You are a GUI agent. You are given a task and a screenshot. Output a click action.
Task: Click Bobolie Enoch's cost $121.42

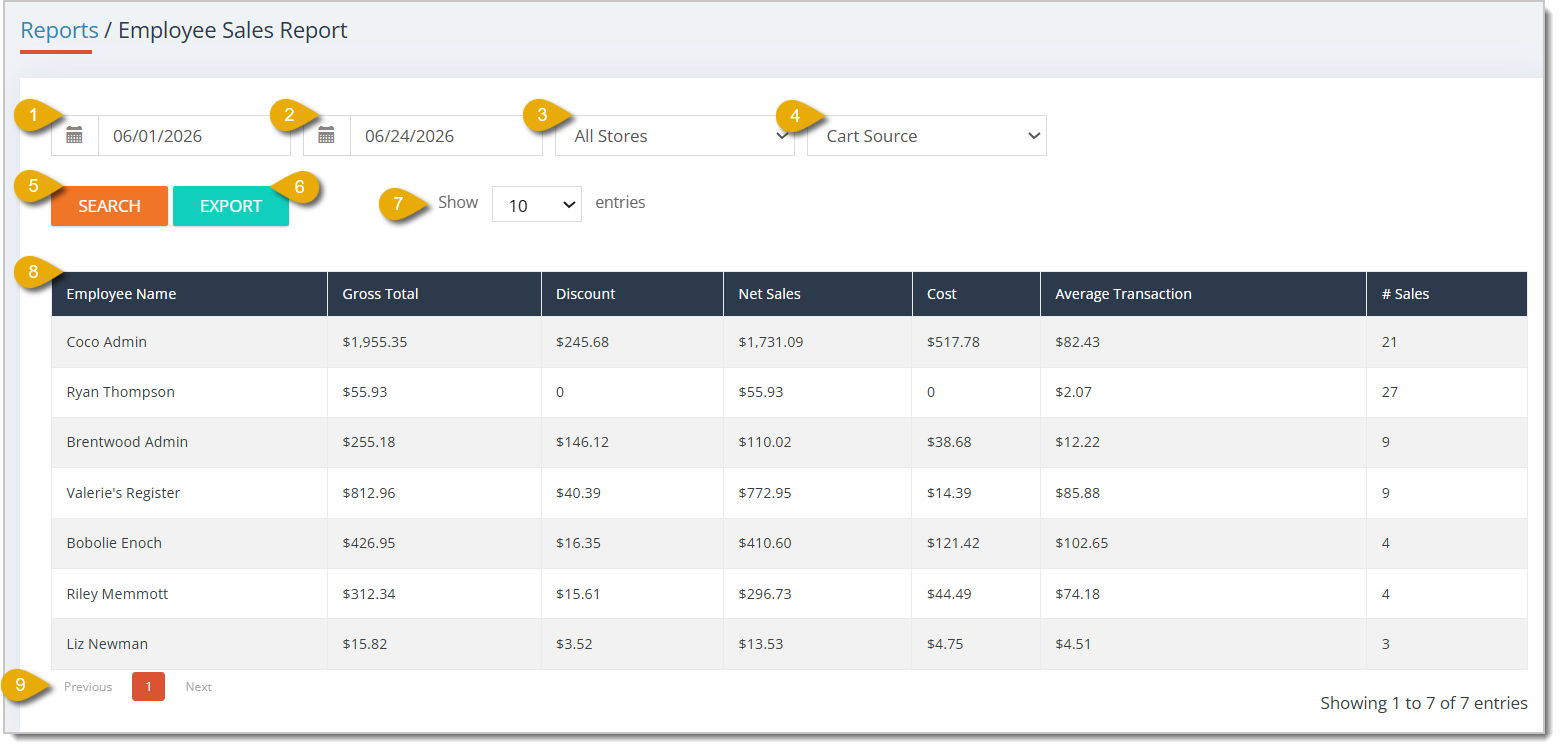(954, 543)
